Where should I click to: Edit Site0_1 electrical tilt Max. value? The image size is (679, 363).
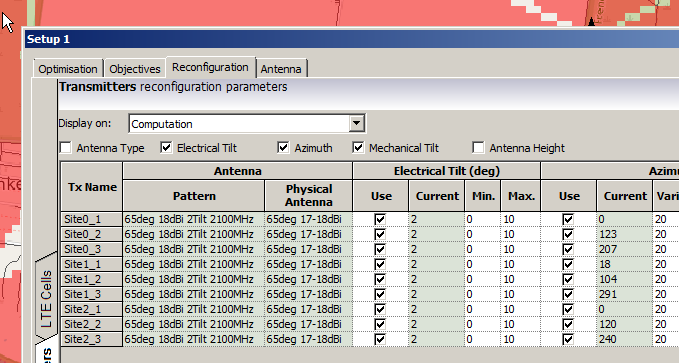(x=521, y=219)
